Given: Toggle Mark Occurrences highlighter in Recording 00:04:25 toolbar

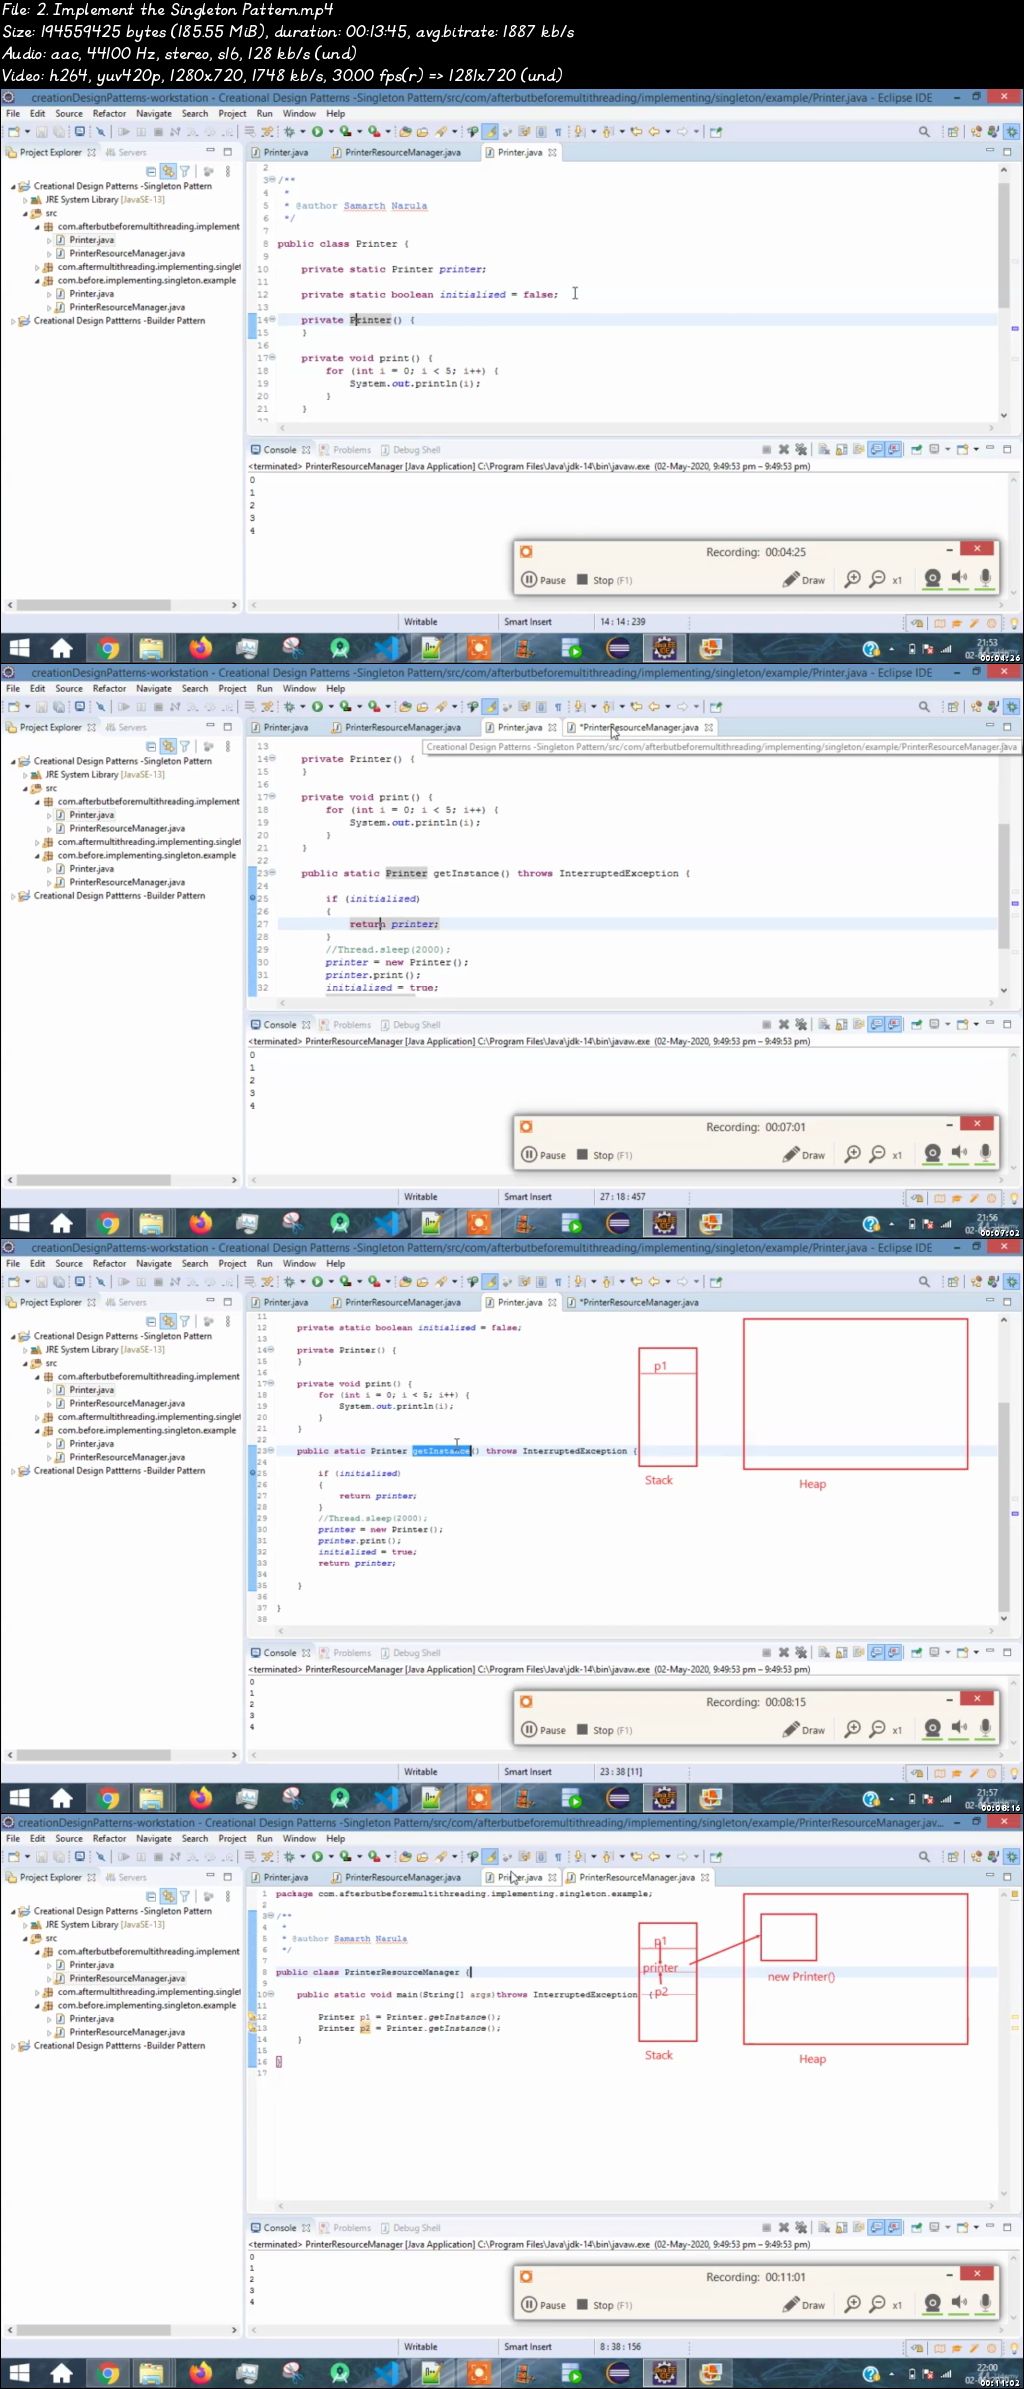Looking at the screenshot, I should click(491, 132).
